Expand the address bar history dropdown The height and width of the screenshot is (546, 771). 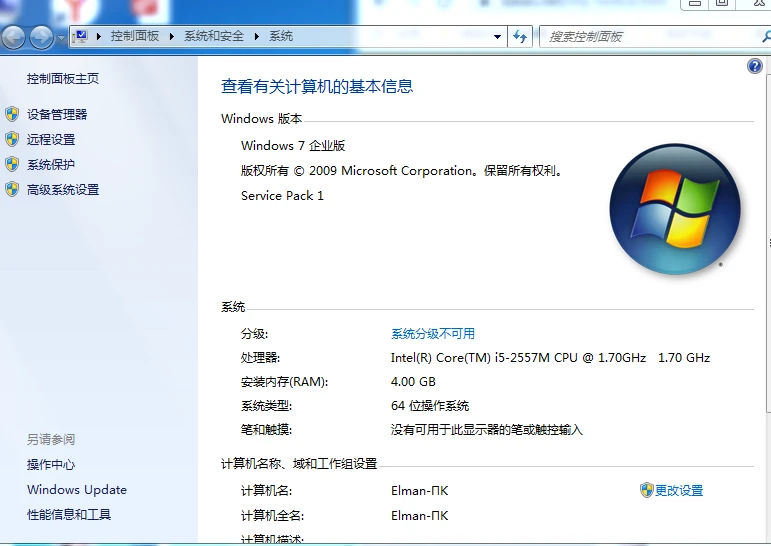(x=498, y=37)
